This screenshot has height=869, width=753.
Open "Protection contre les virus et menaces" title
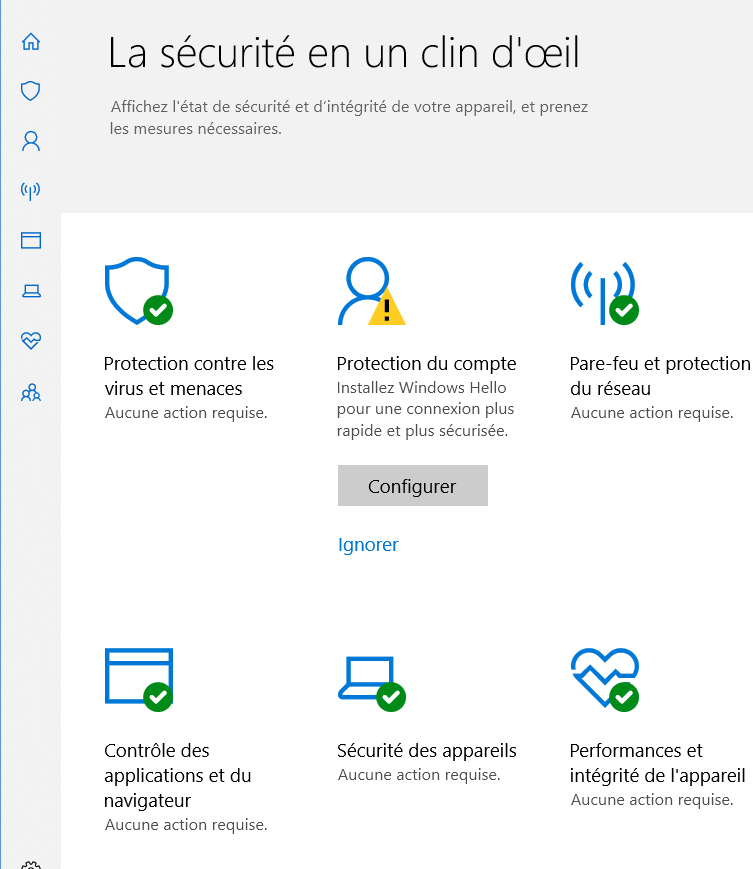(x=188, y=376)
